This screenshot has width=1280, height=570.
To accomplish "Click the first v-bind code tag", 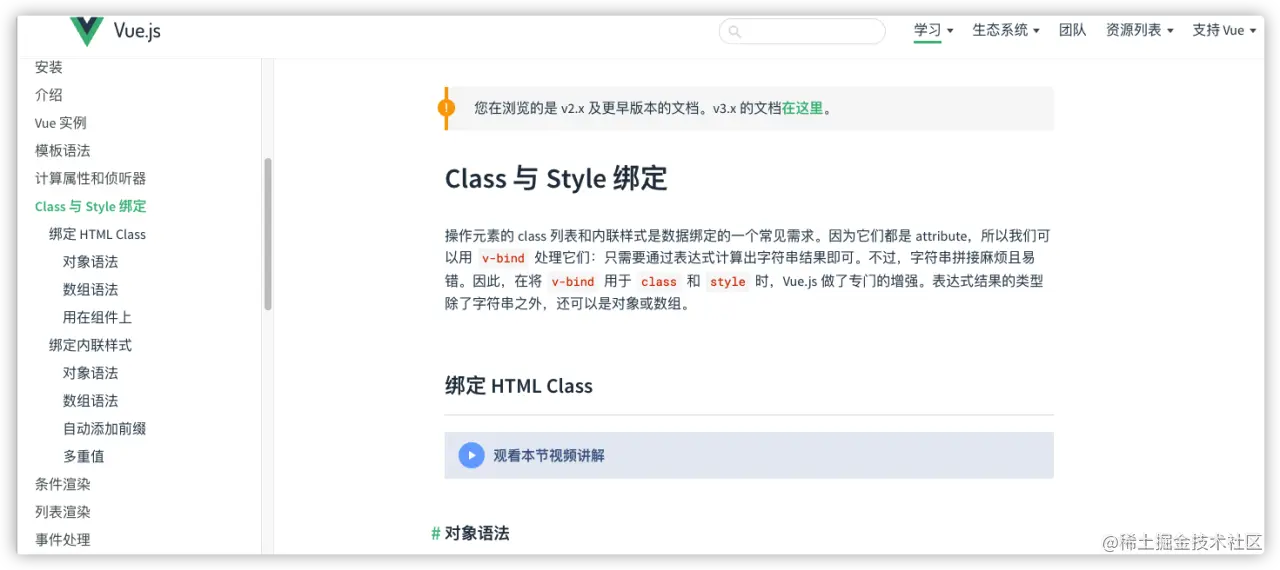I will [x=503, y=258].
